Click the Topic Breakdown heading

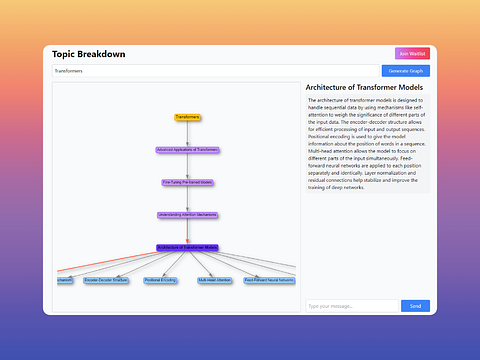pos(89,54)
